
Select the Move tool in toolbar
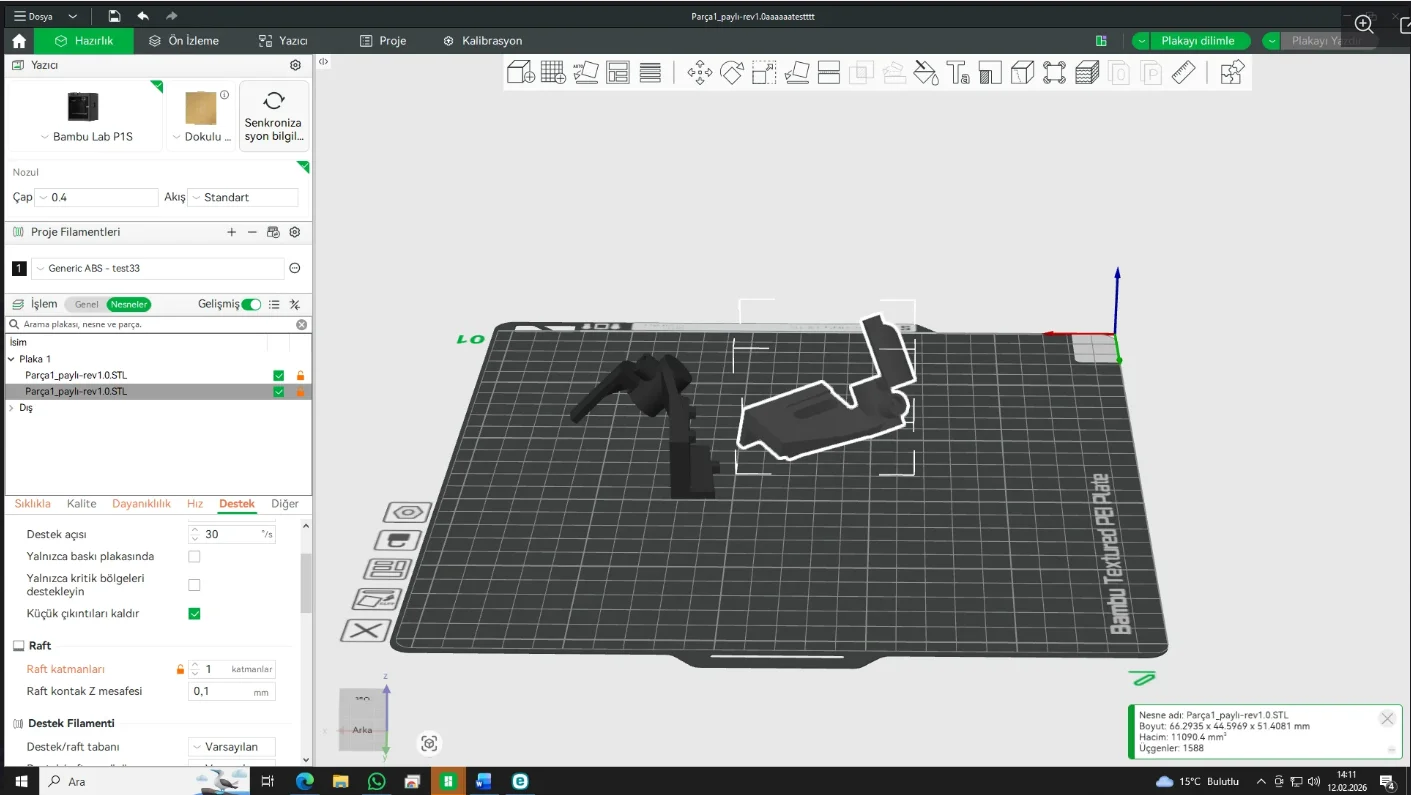click(x=699, y=72)
